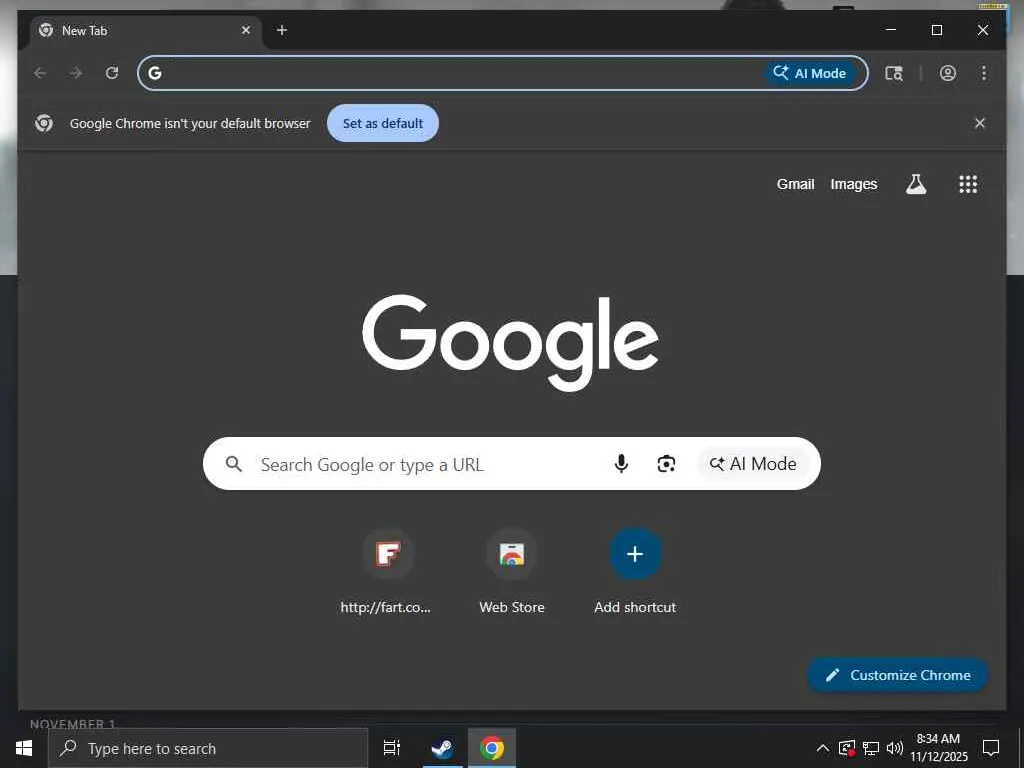
Task: Open the Gmail link
Action: click(795, 184)
